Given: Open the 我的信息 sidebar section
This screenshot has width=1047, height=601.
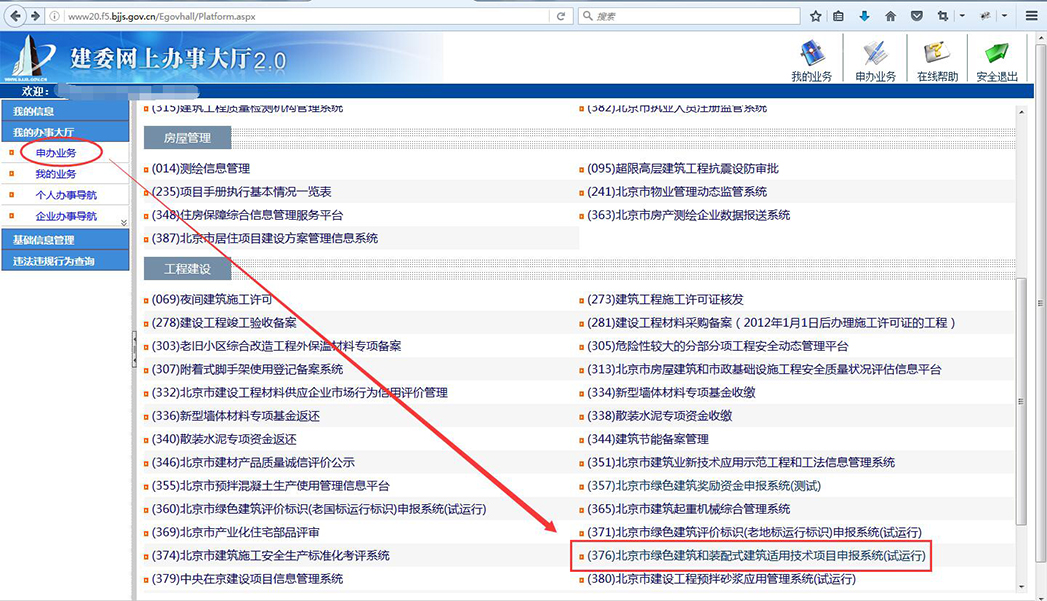Looking at the screenshot, I should coord(65,111).
